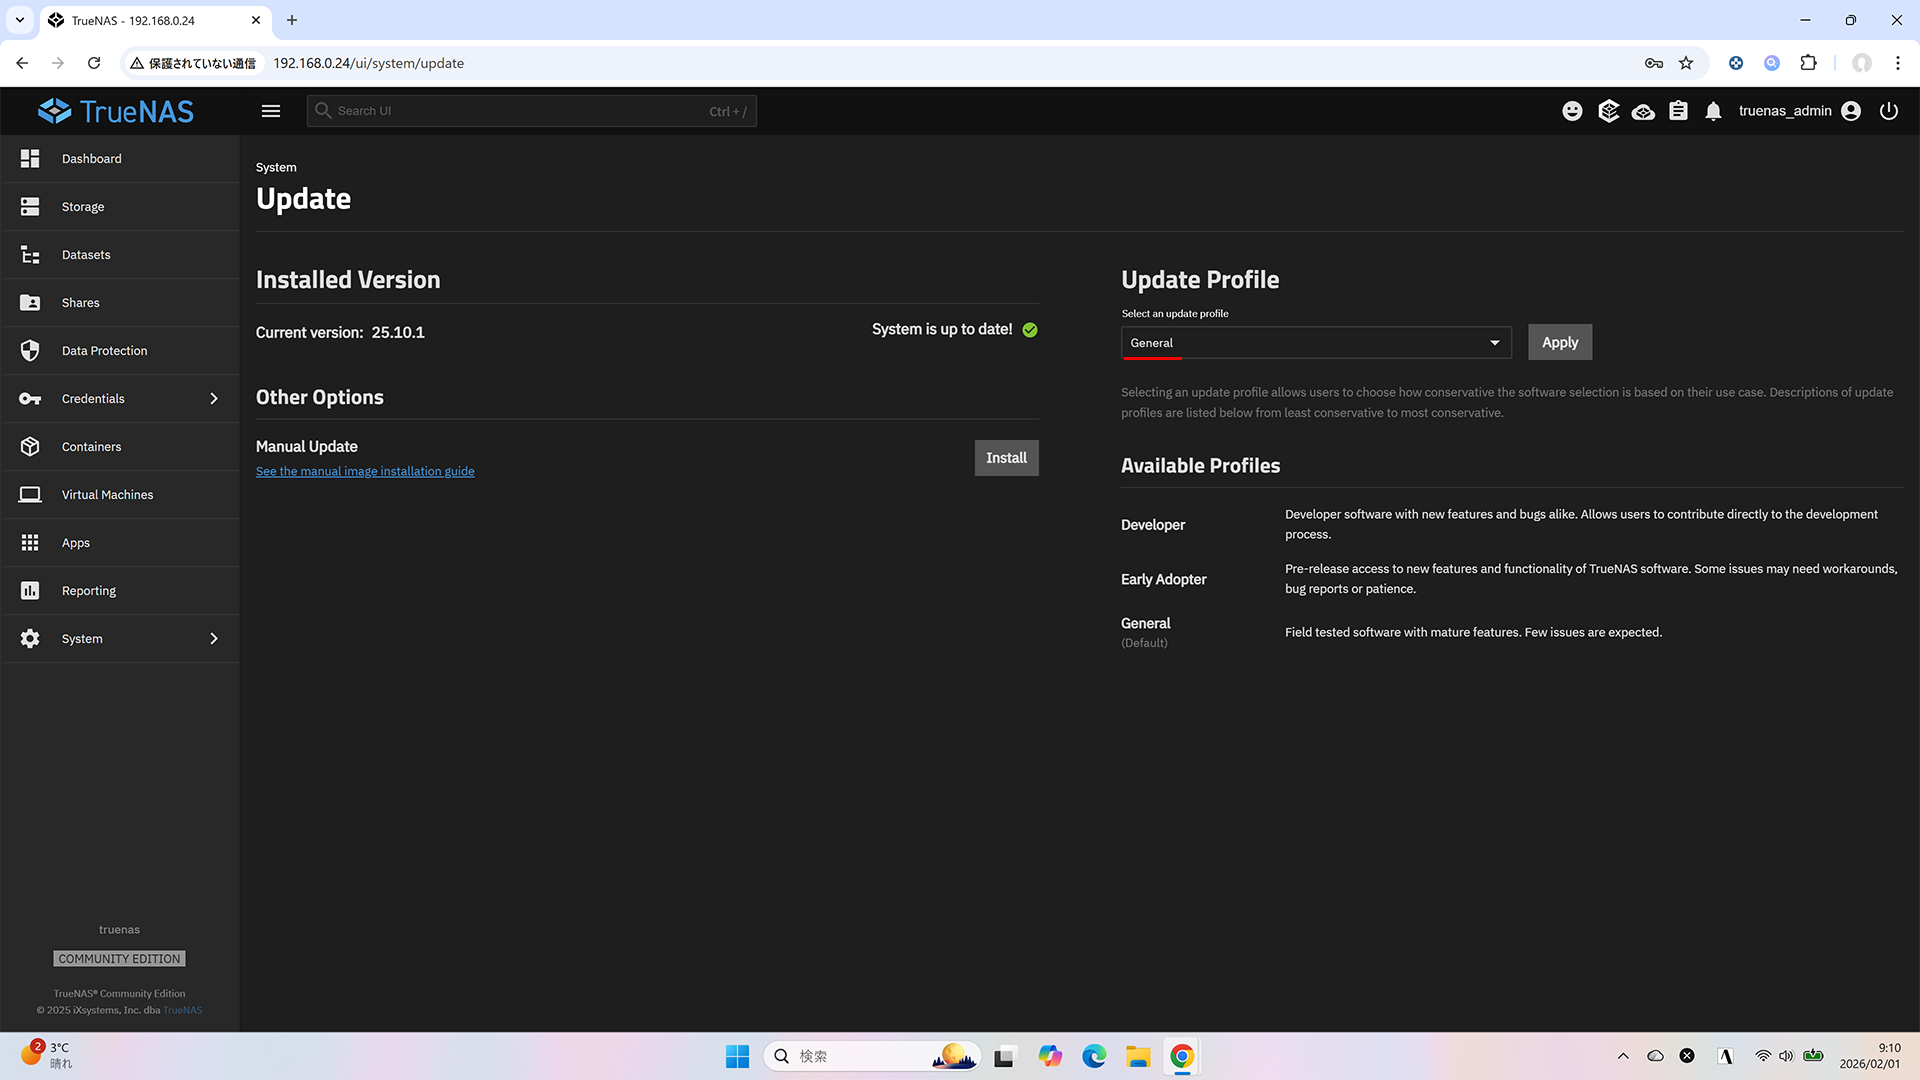The image size is (1920, 1080).
Task: Expand the System menu chevron
Action: tap(213, 639)
